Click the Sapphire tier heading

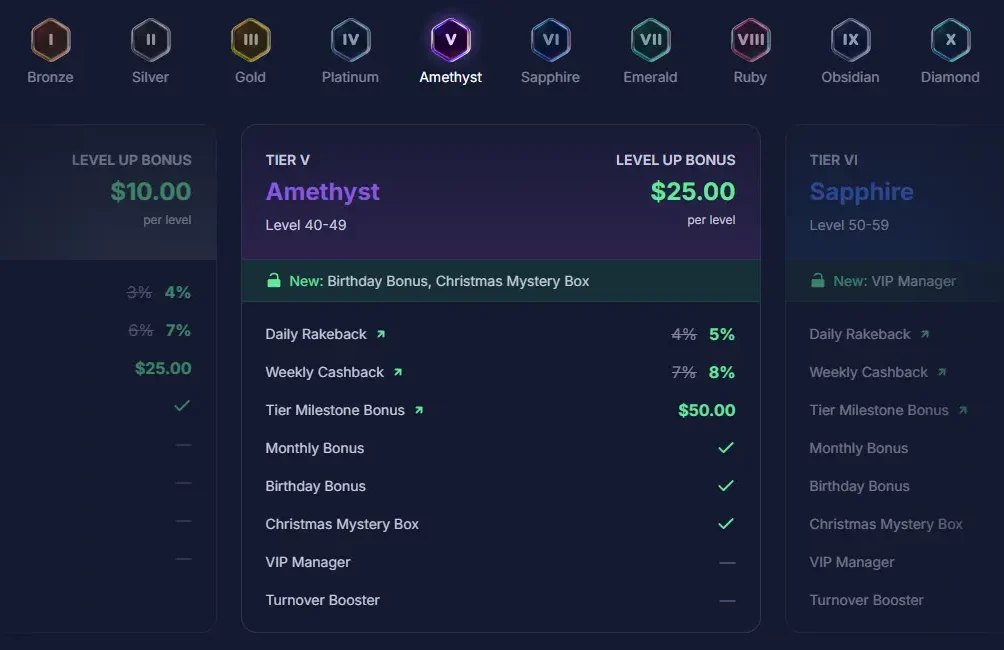(861, 191)
